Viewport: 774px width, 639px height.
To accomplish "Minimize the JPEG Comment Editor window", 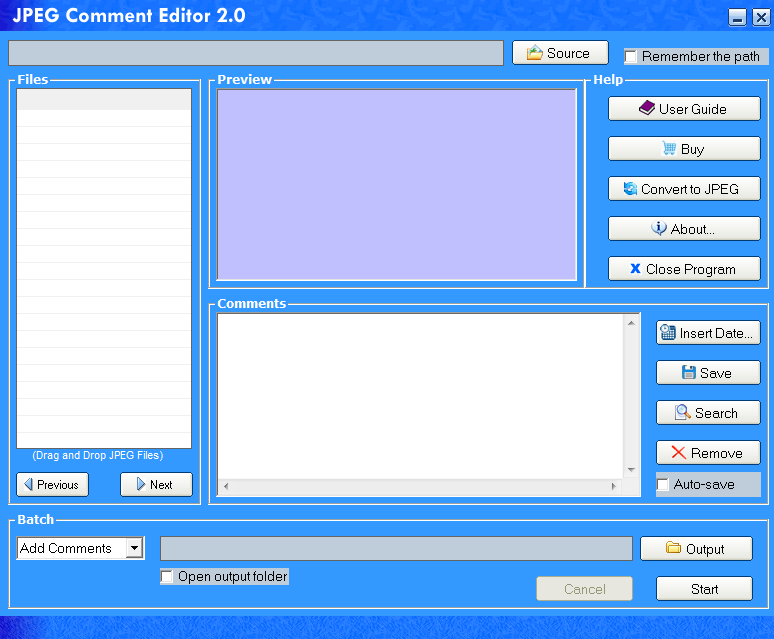I will 737,18.
